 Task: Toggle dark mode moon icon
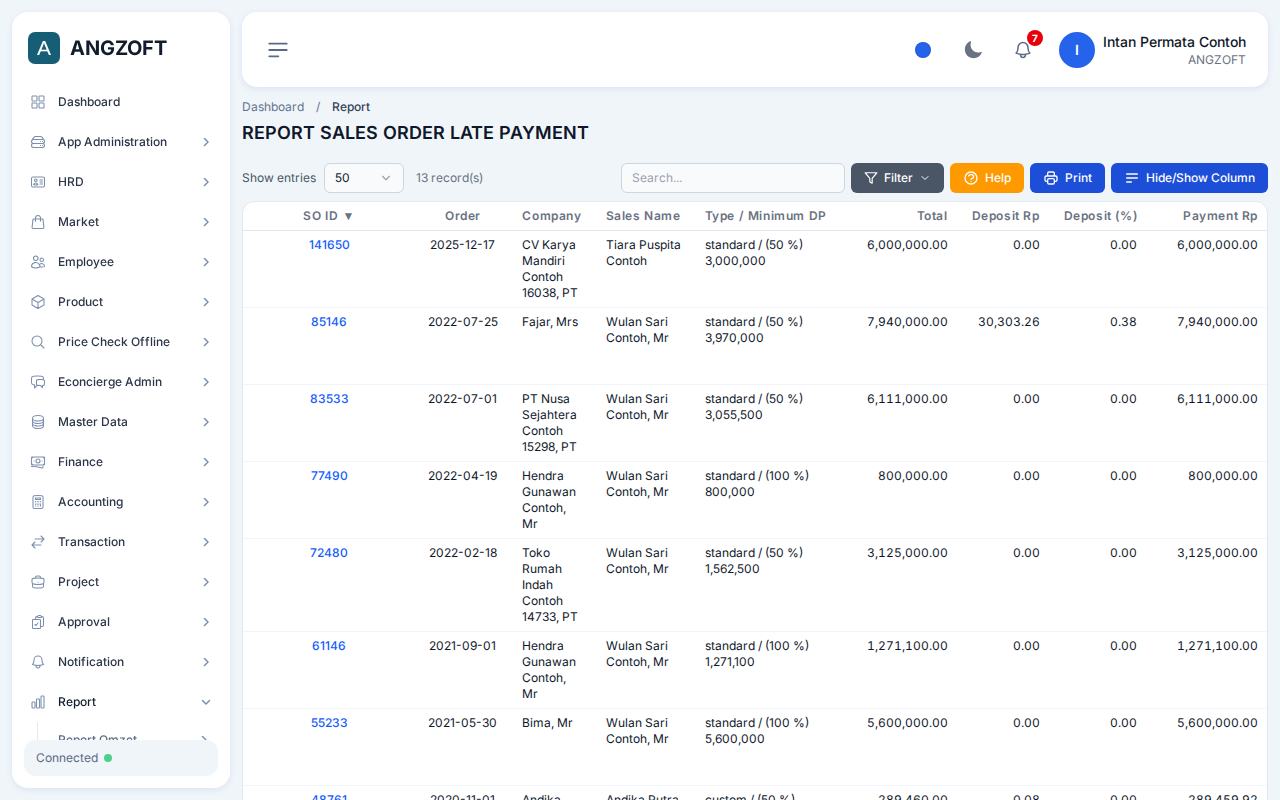click(x=973, y=50)
